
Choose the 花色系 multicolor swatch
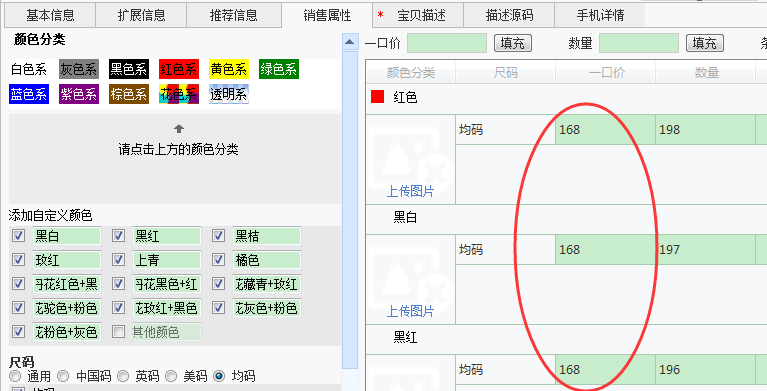(179, 94)
